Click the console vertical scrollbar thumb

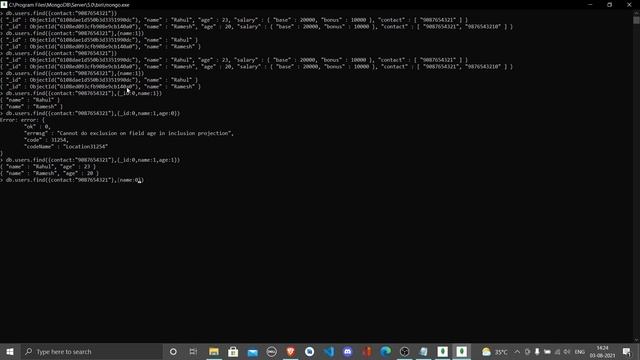pos(636,19)
